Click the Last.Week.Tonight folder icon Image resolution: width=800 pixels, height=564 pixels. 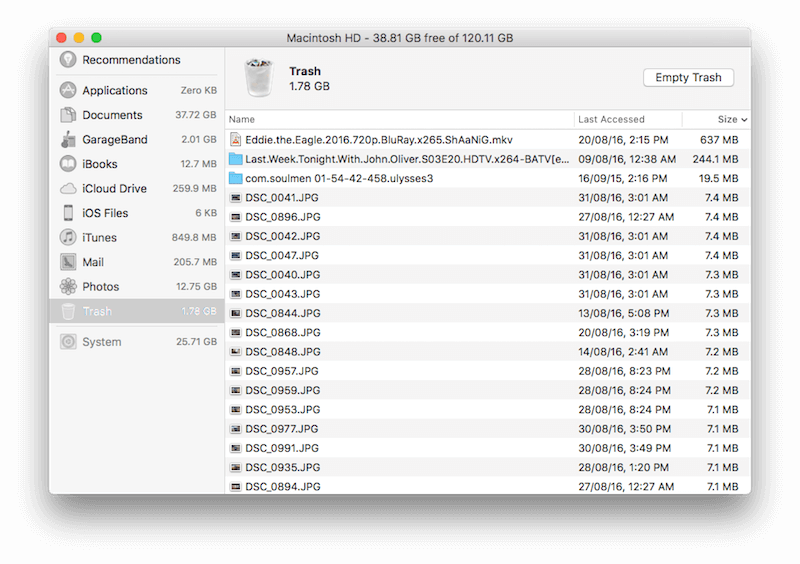click(x=236, y=159)
